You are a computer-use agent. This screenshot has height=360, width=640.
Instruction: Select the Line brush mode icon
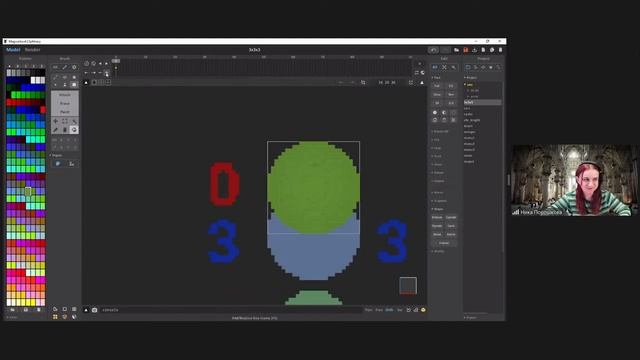56,77
